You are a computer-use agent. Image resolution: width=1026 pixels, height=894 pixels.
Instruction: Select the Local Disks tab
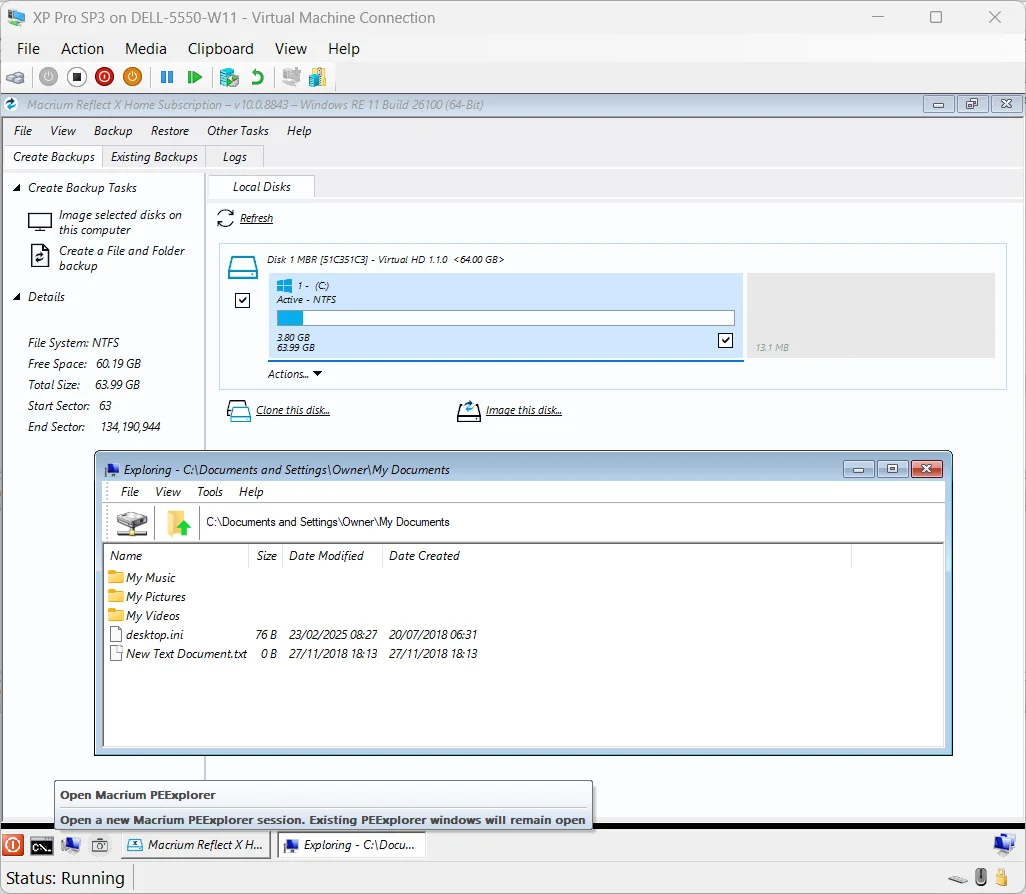(x=262, y=187)
